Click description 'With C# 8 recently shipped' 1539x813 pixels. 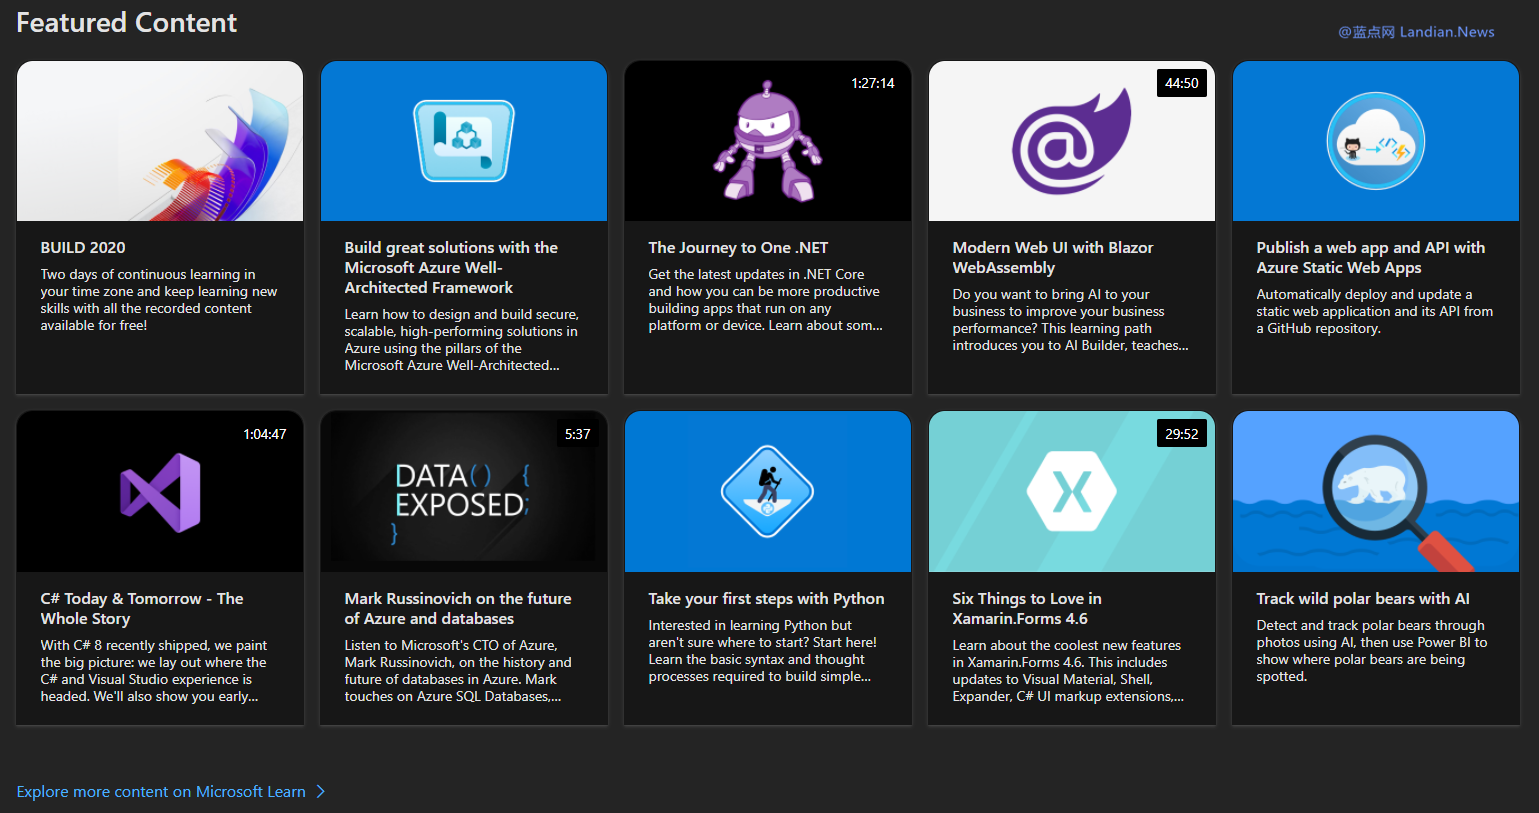[x=154, y=671]
